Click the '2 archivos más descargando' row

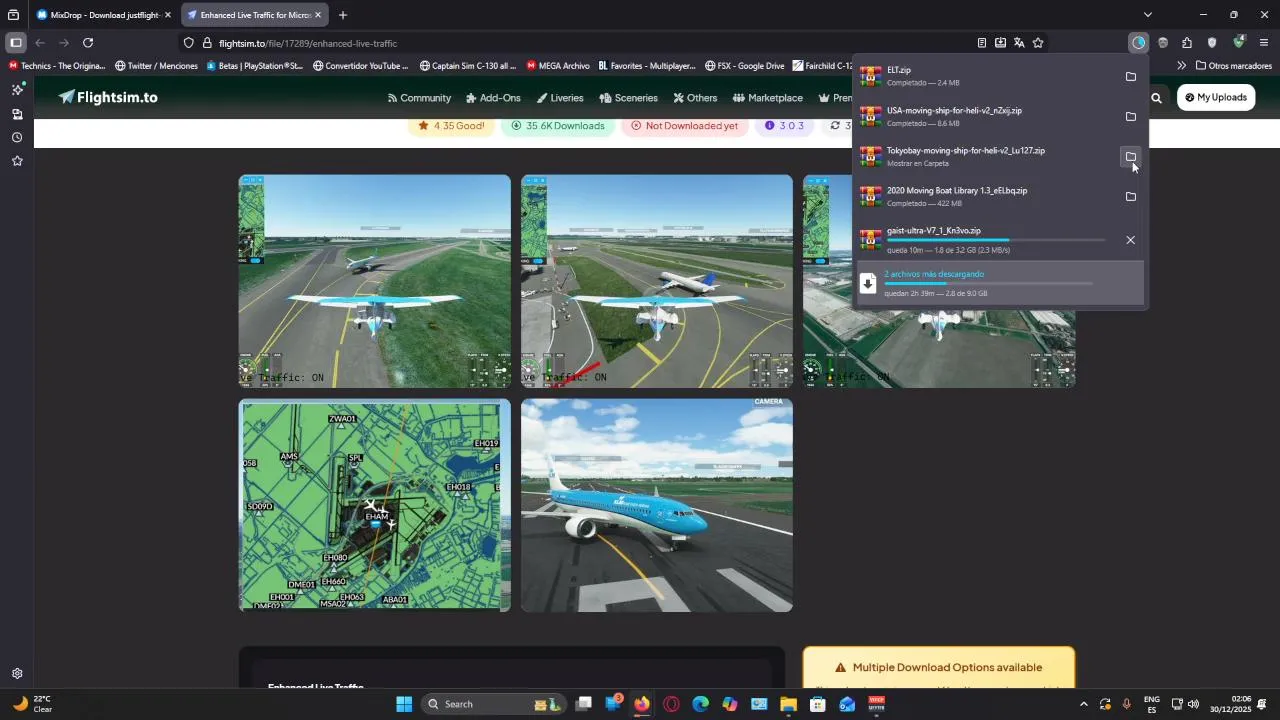click(x=1000, y=284)
